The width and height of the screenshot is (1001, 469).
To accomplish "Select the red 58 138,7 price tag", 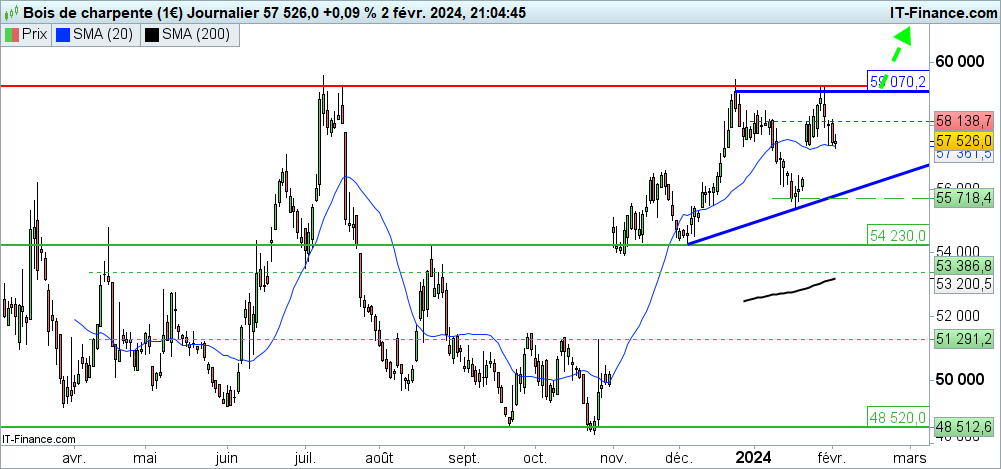I will coord(963,121).
